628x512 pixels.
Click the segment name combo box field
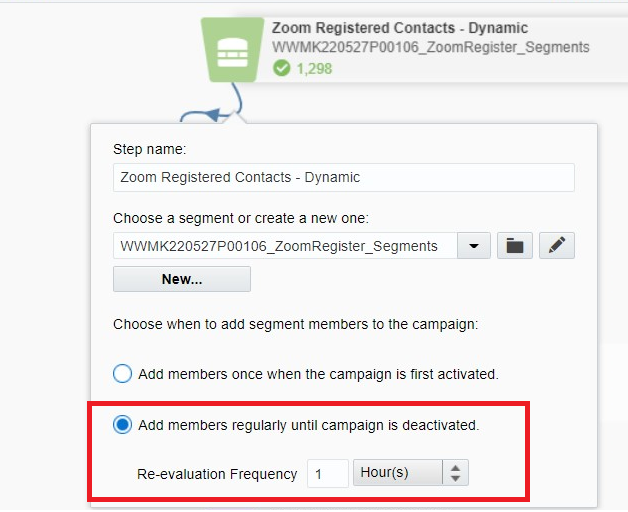pyautogui.click(x=285, y=246)
